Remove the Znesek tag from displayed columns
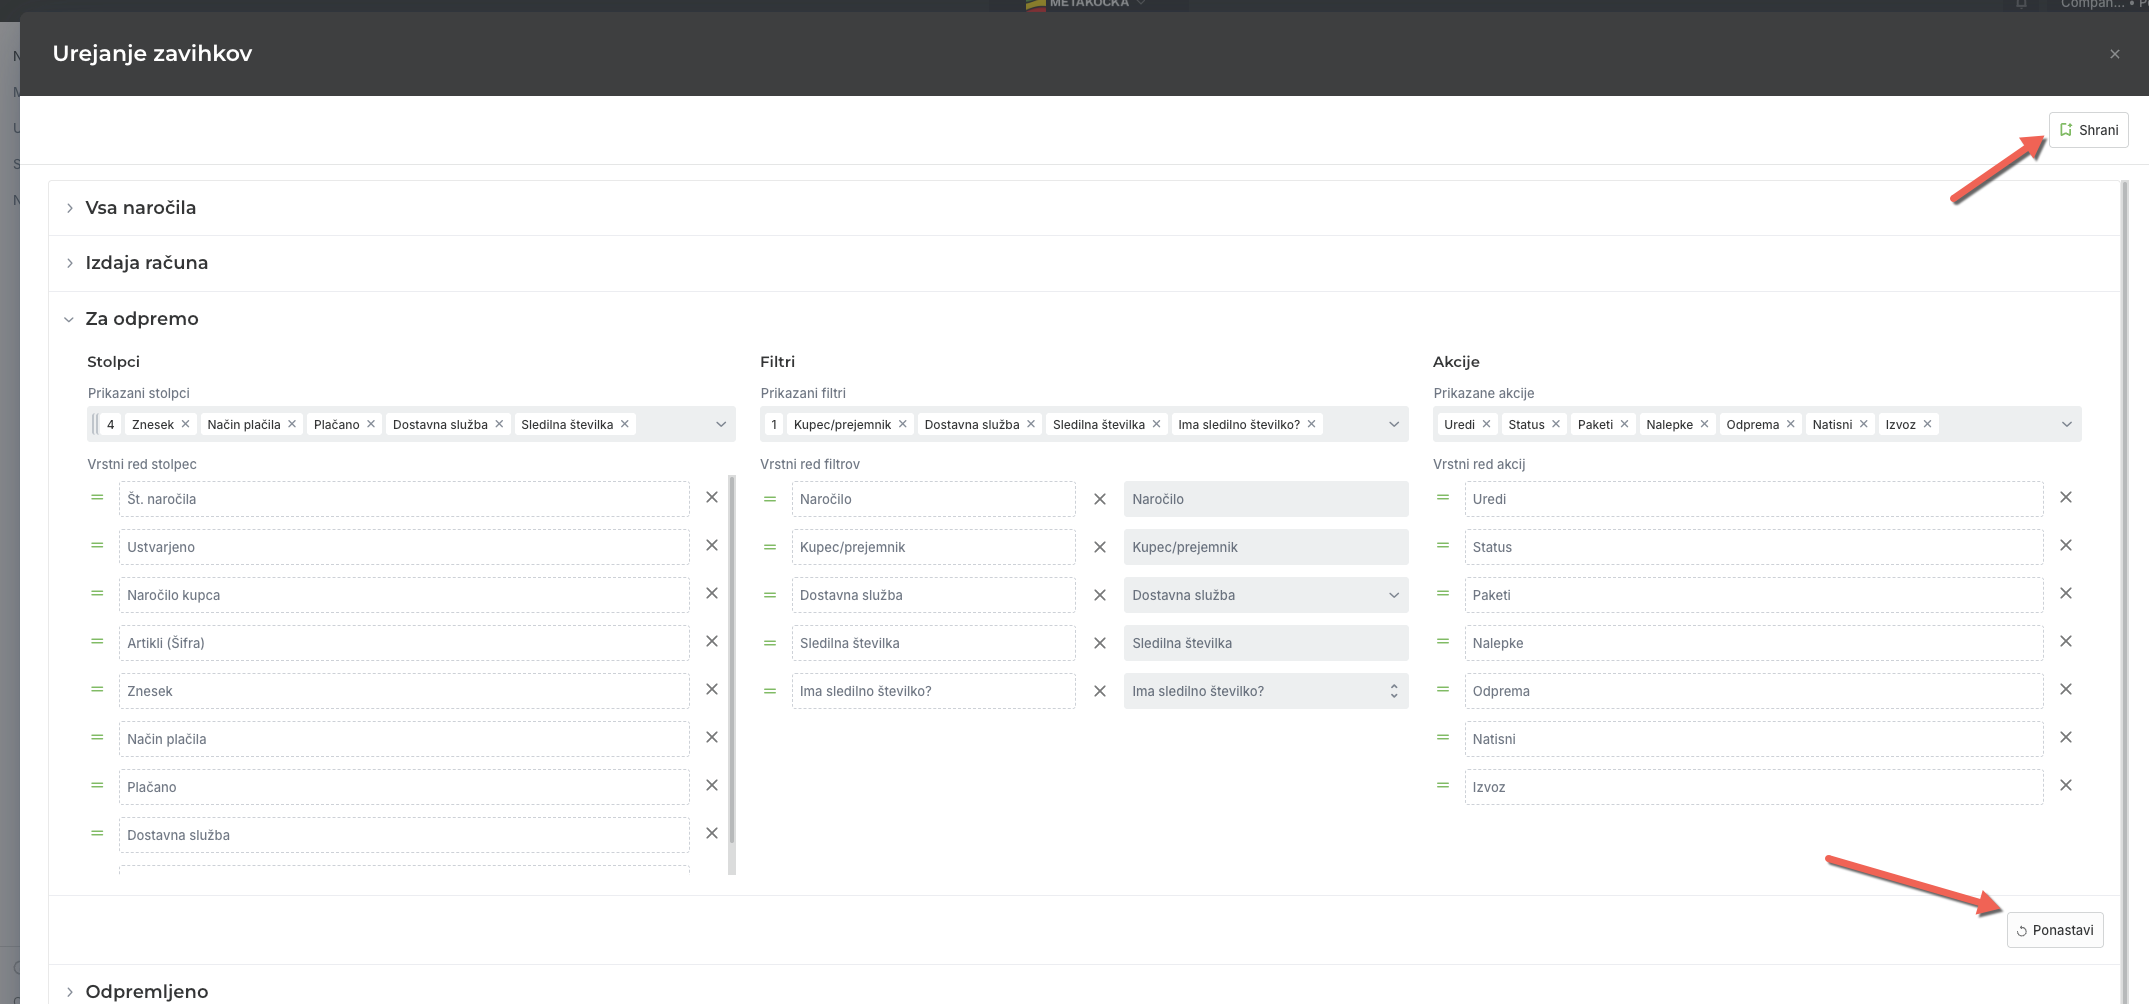 tap(185, 424)
